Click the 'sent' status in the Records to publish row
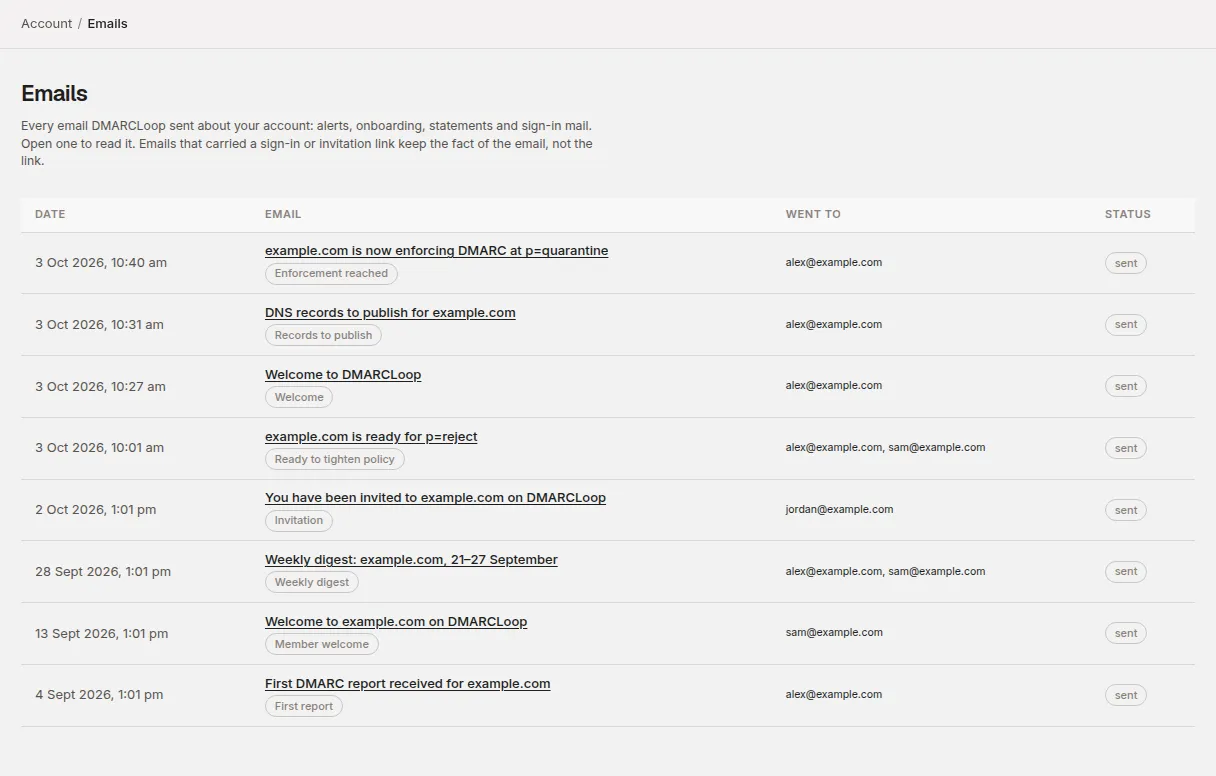1216x776 pixels. [x=1126, y=325]
